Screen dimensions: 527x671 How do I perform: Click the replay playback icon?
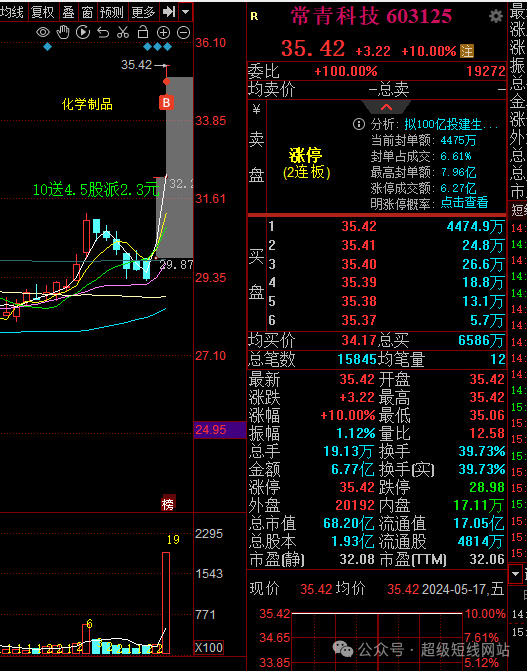pyautogui.click(x=83, y=33)
